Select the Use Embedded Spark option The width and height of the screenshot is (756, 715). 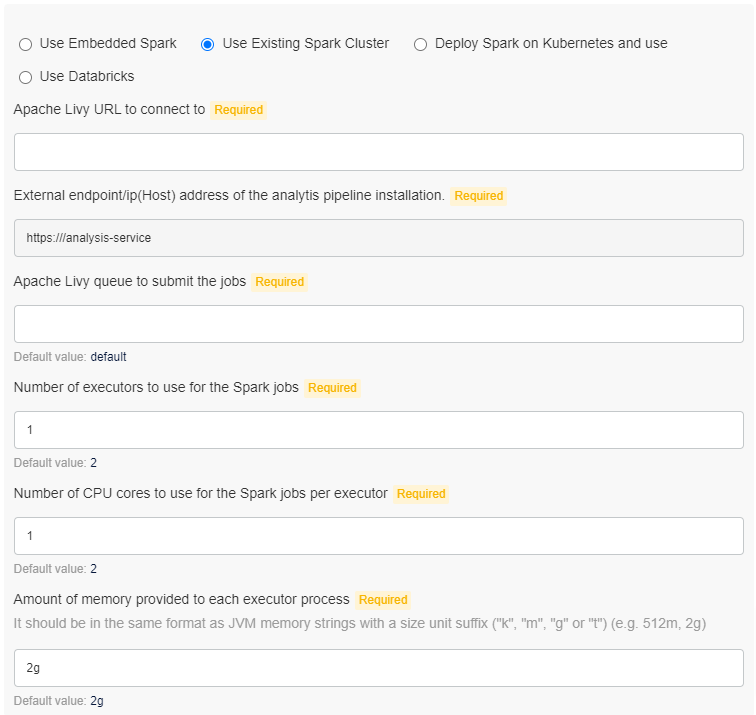(x=26, y=44)
